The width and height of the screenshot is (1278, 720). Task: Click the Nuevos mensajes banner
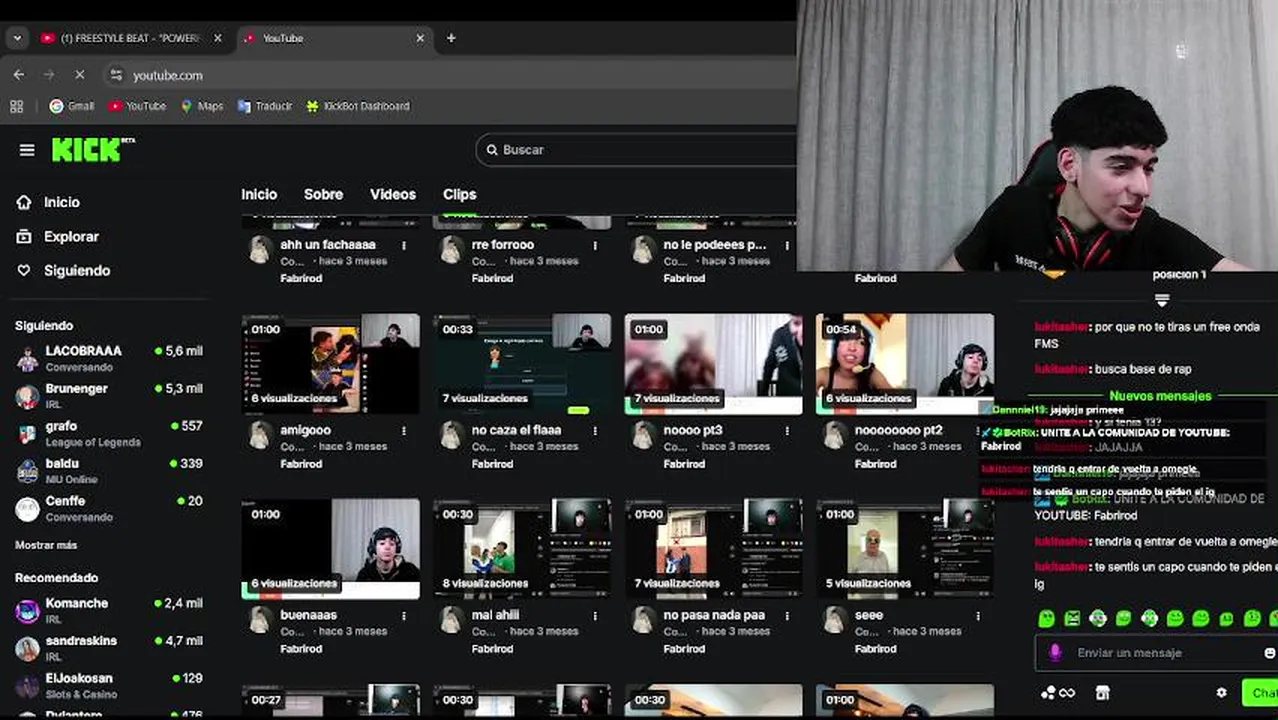[x=1160, y=396]
